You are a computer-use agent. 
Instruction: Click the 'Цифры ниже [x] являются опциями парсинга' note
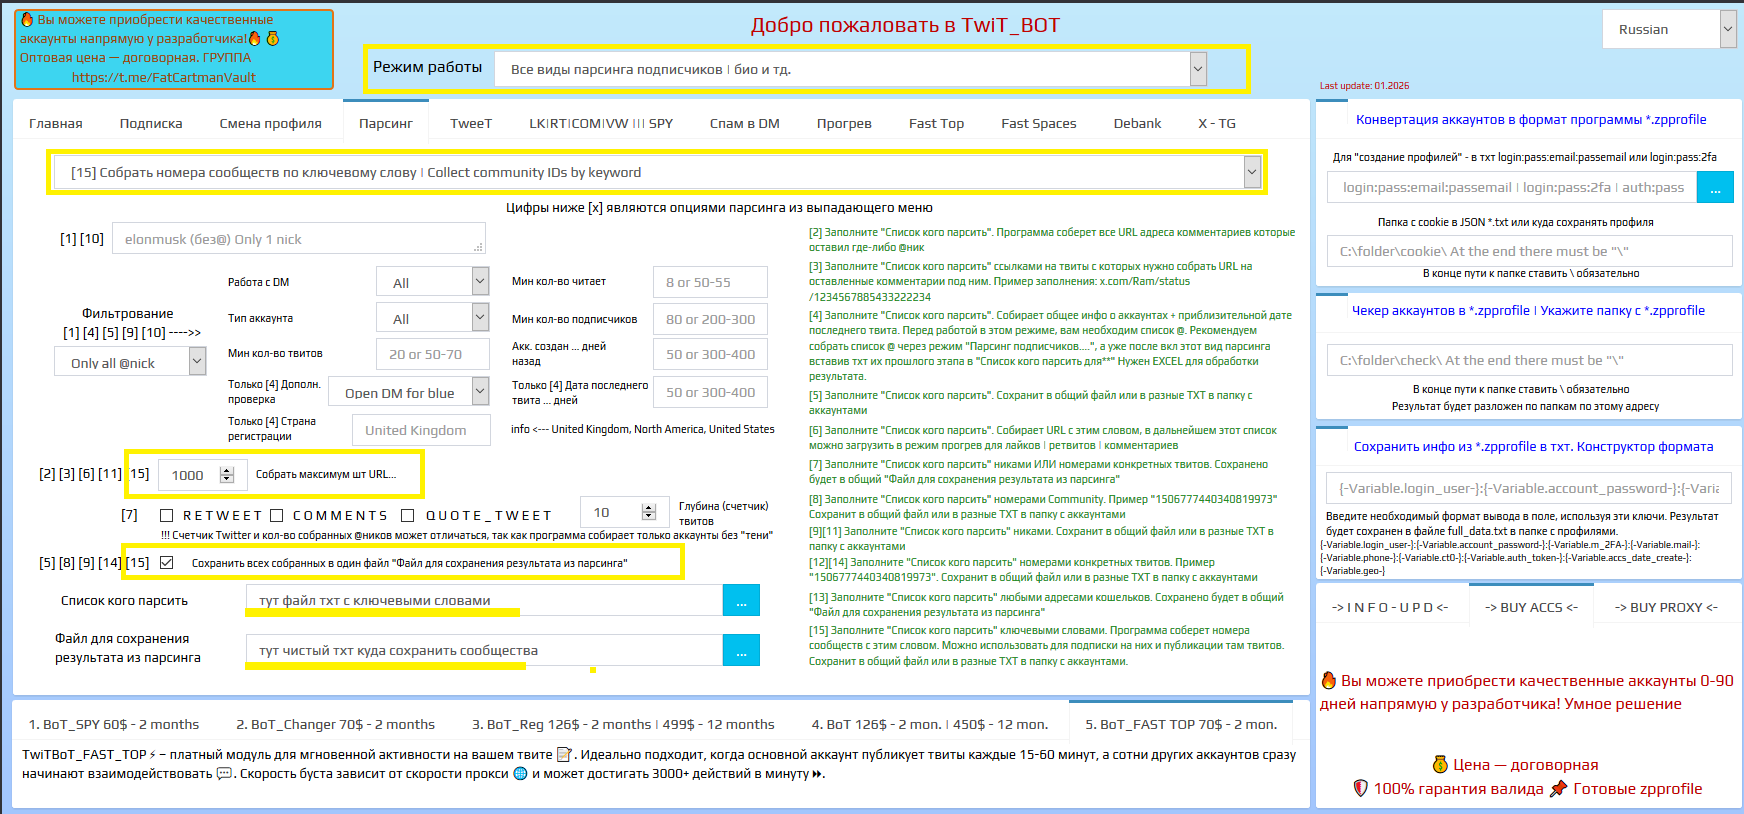tap(719, 208)
